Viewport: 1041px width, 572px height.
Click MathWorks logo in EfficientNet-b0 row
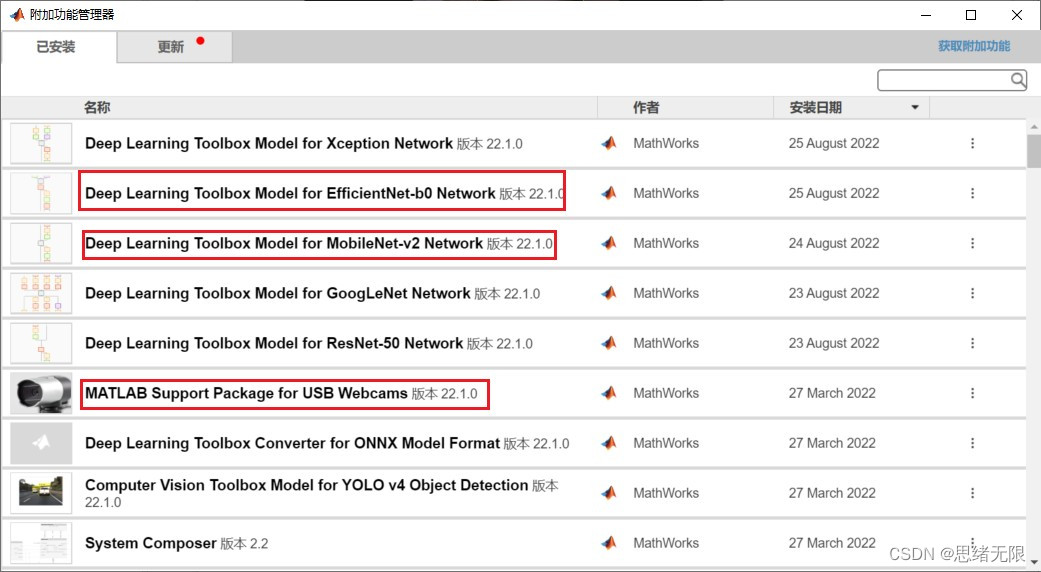tap(609, 193)
